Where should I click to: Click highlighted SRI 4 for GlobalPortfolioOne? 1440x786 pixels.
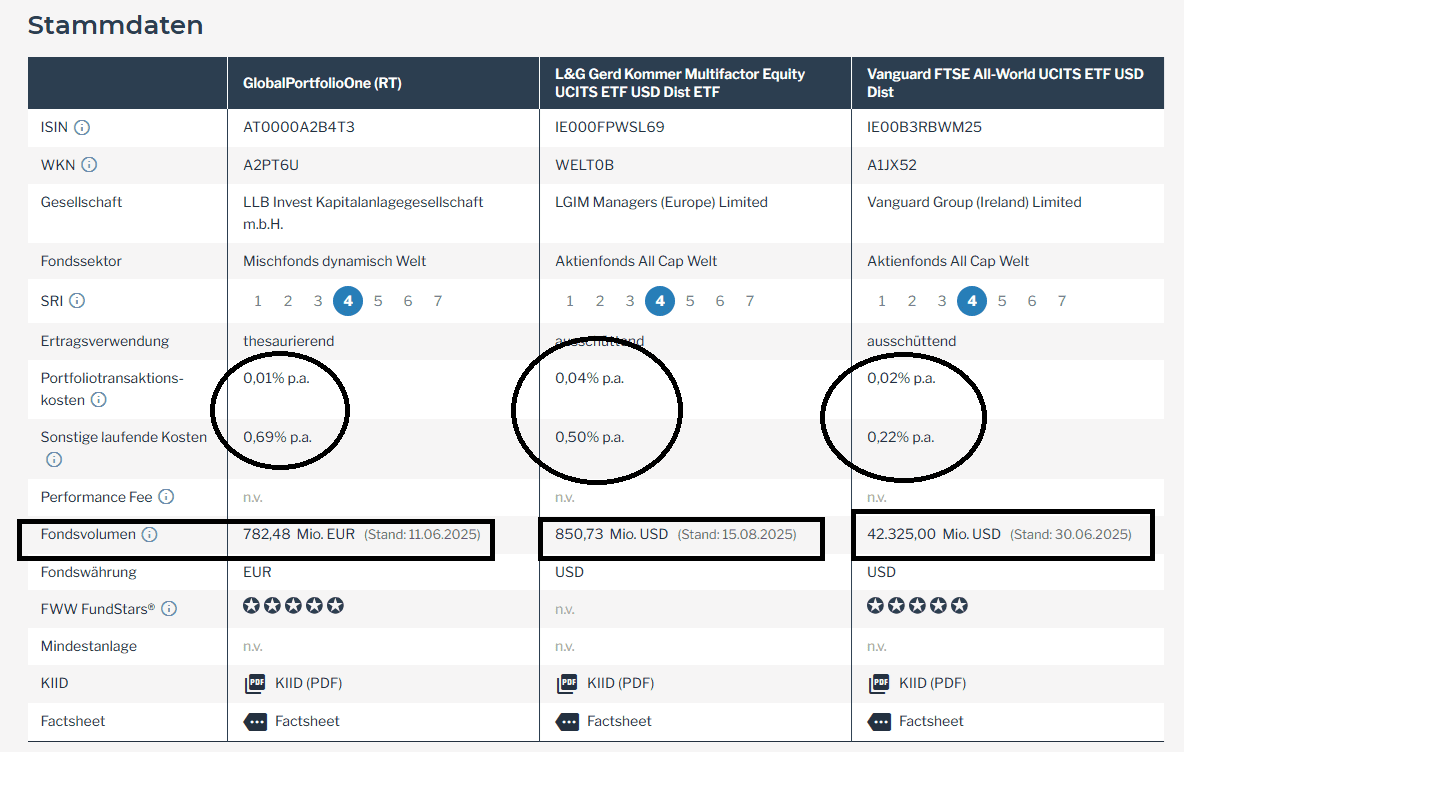348,301
